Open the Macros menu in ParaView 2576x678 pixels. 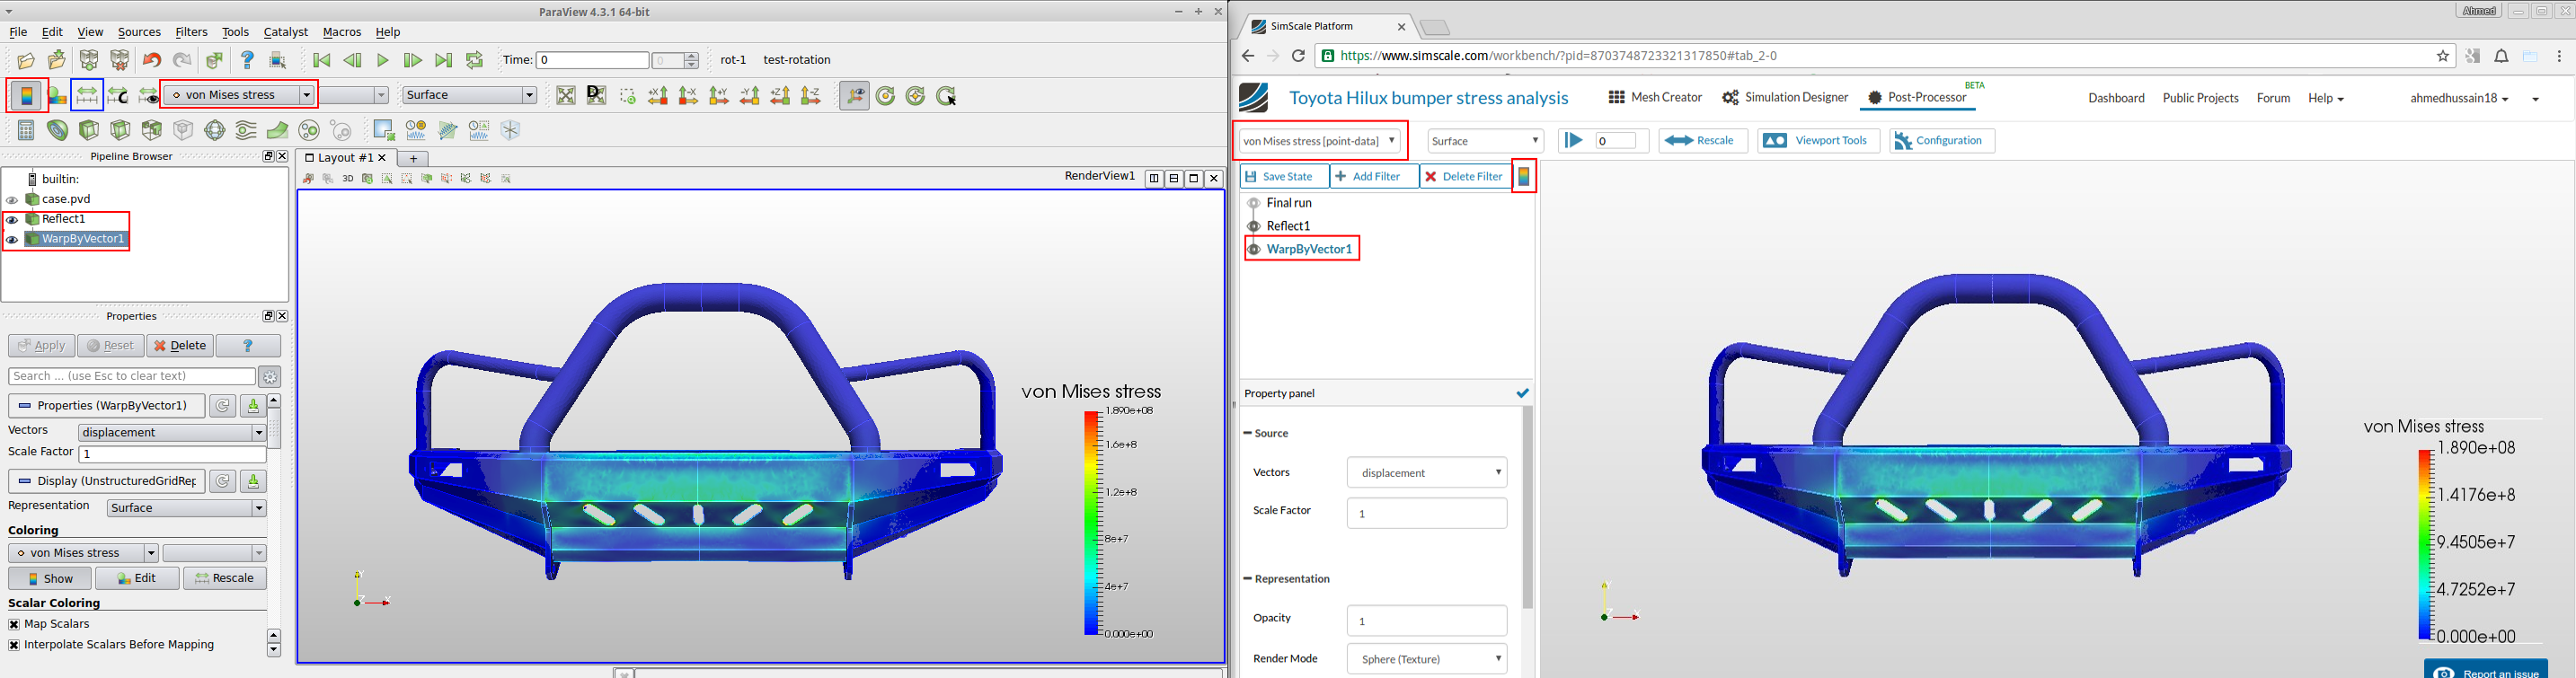342,32
